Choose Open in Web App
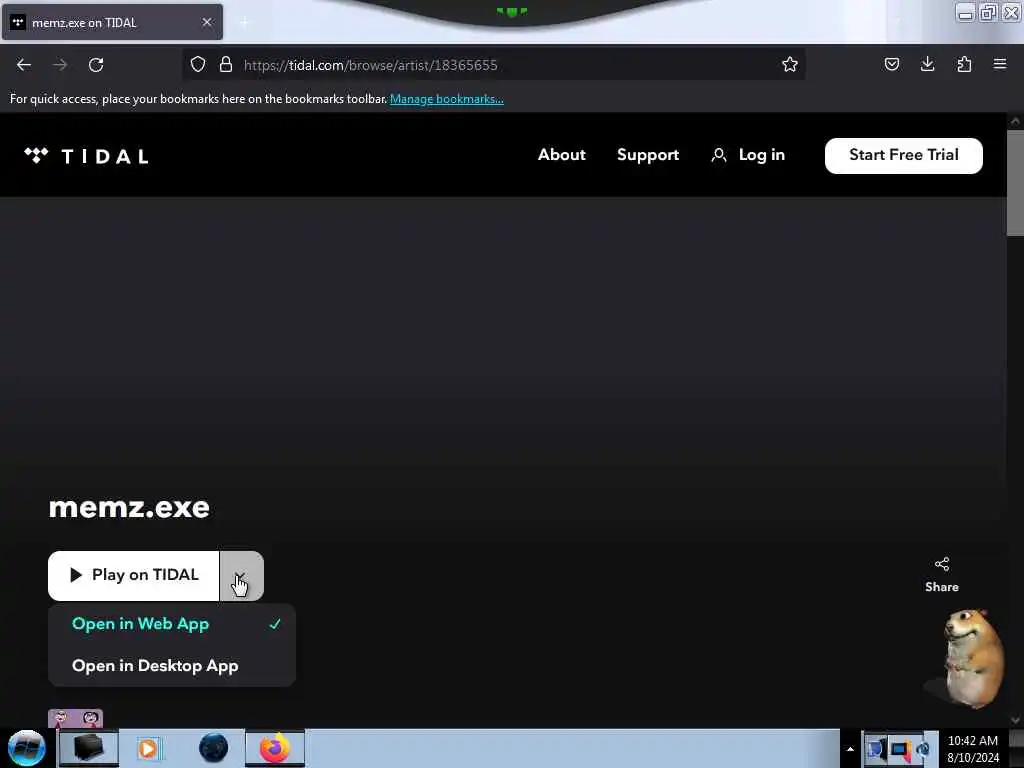Viewport: 1024px width, 768px height. pos(172,624)
